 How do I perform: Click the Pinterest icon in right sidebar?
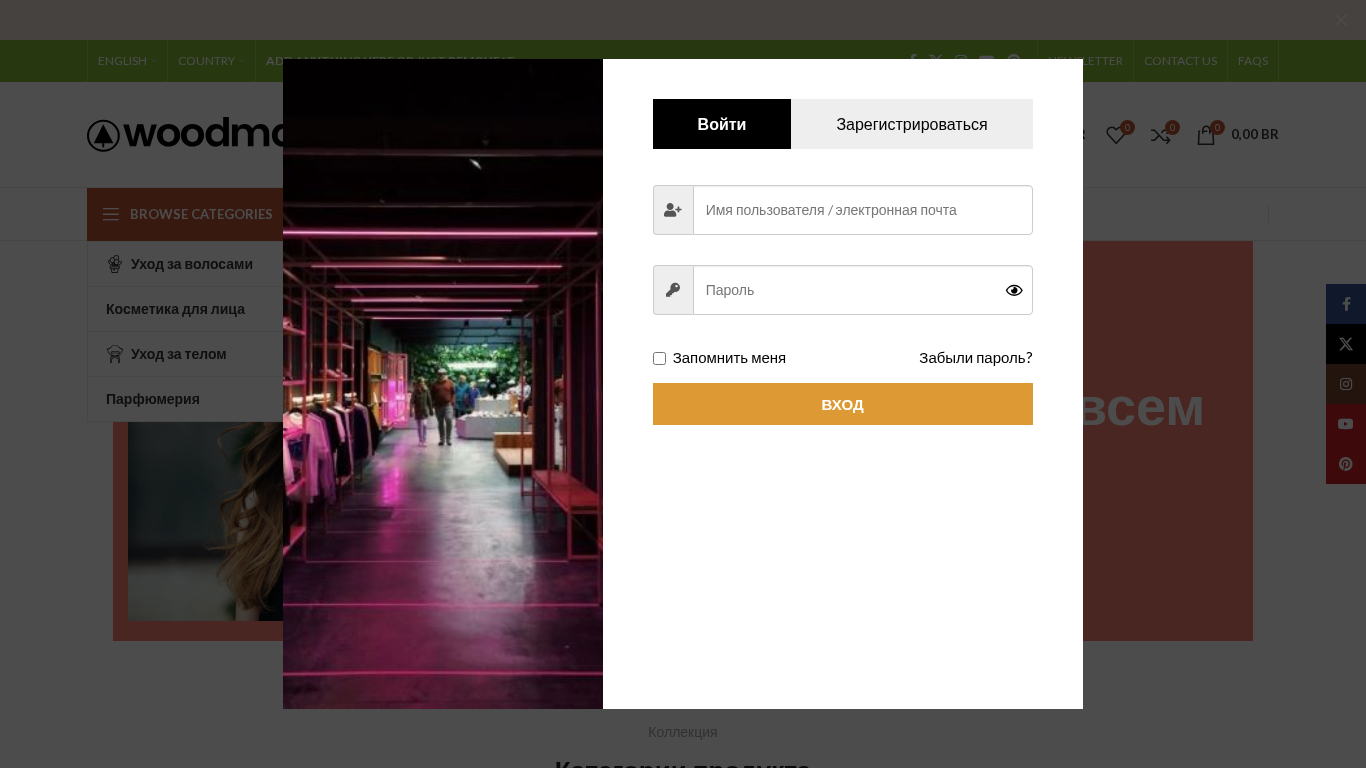tap(1346, 464)
